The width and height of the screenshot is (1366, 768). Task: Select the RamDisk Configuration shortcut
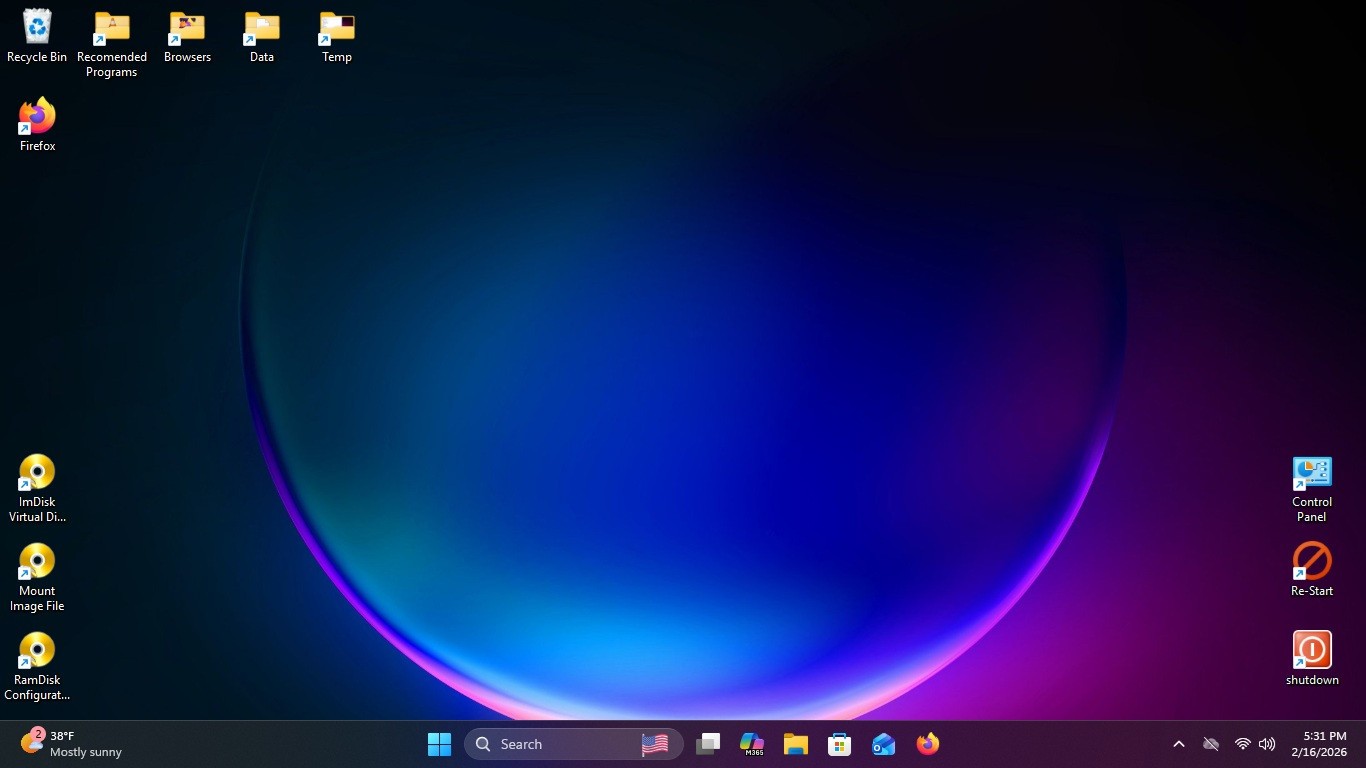coord(37,667)
